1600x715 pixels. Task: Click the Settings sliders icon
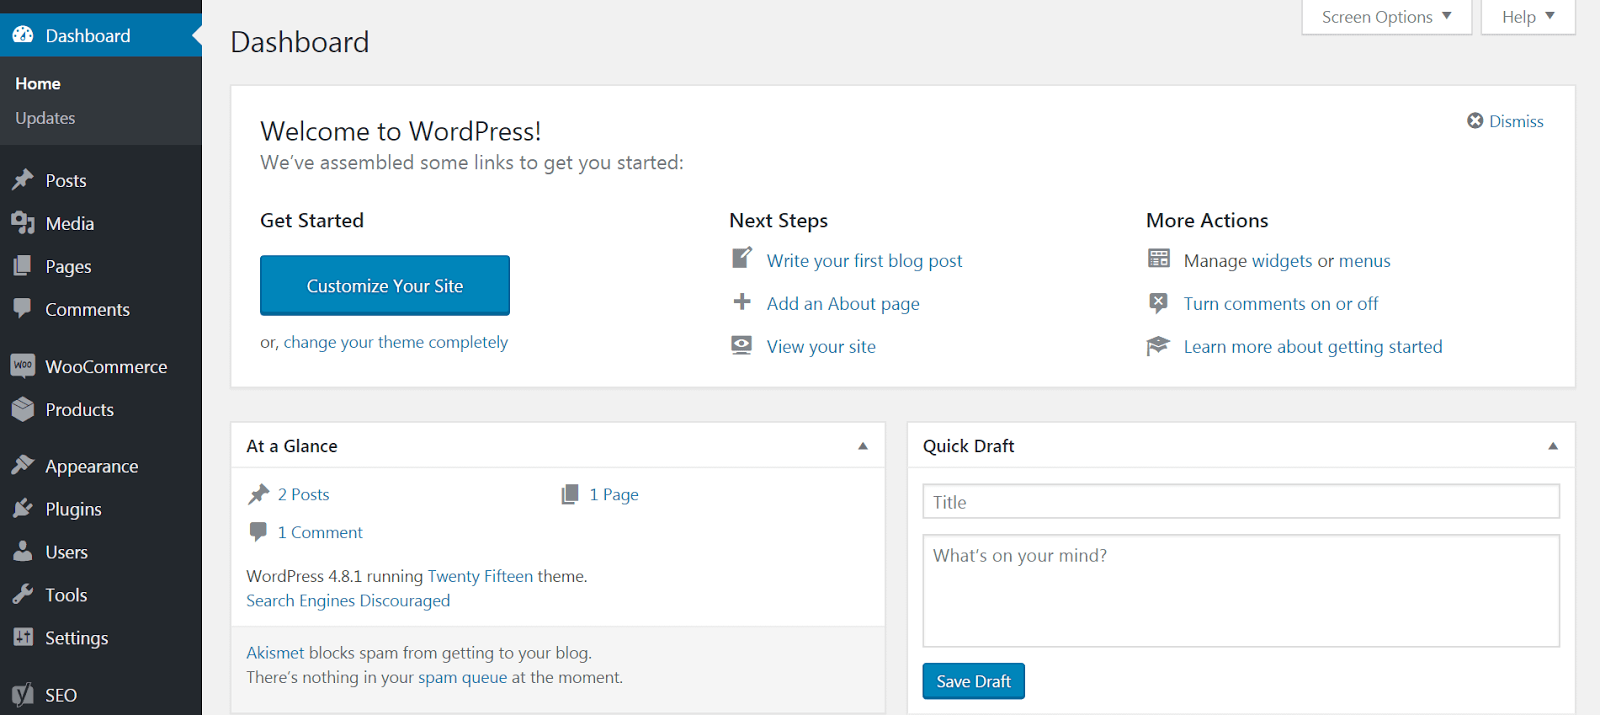pos(23,637)
